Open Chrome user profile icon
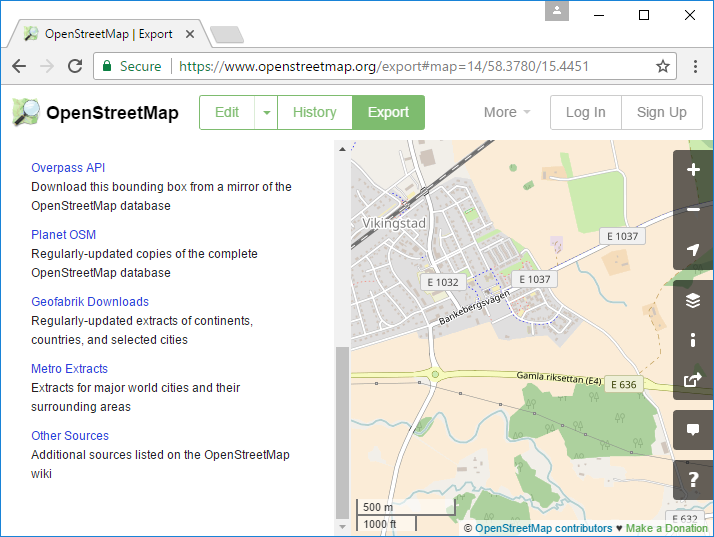 557,11
